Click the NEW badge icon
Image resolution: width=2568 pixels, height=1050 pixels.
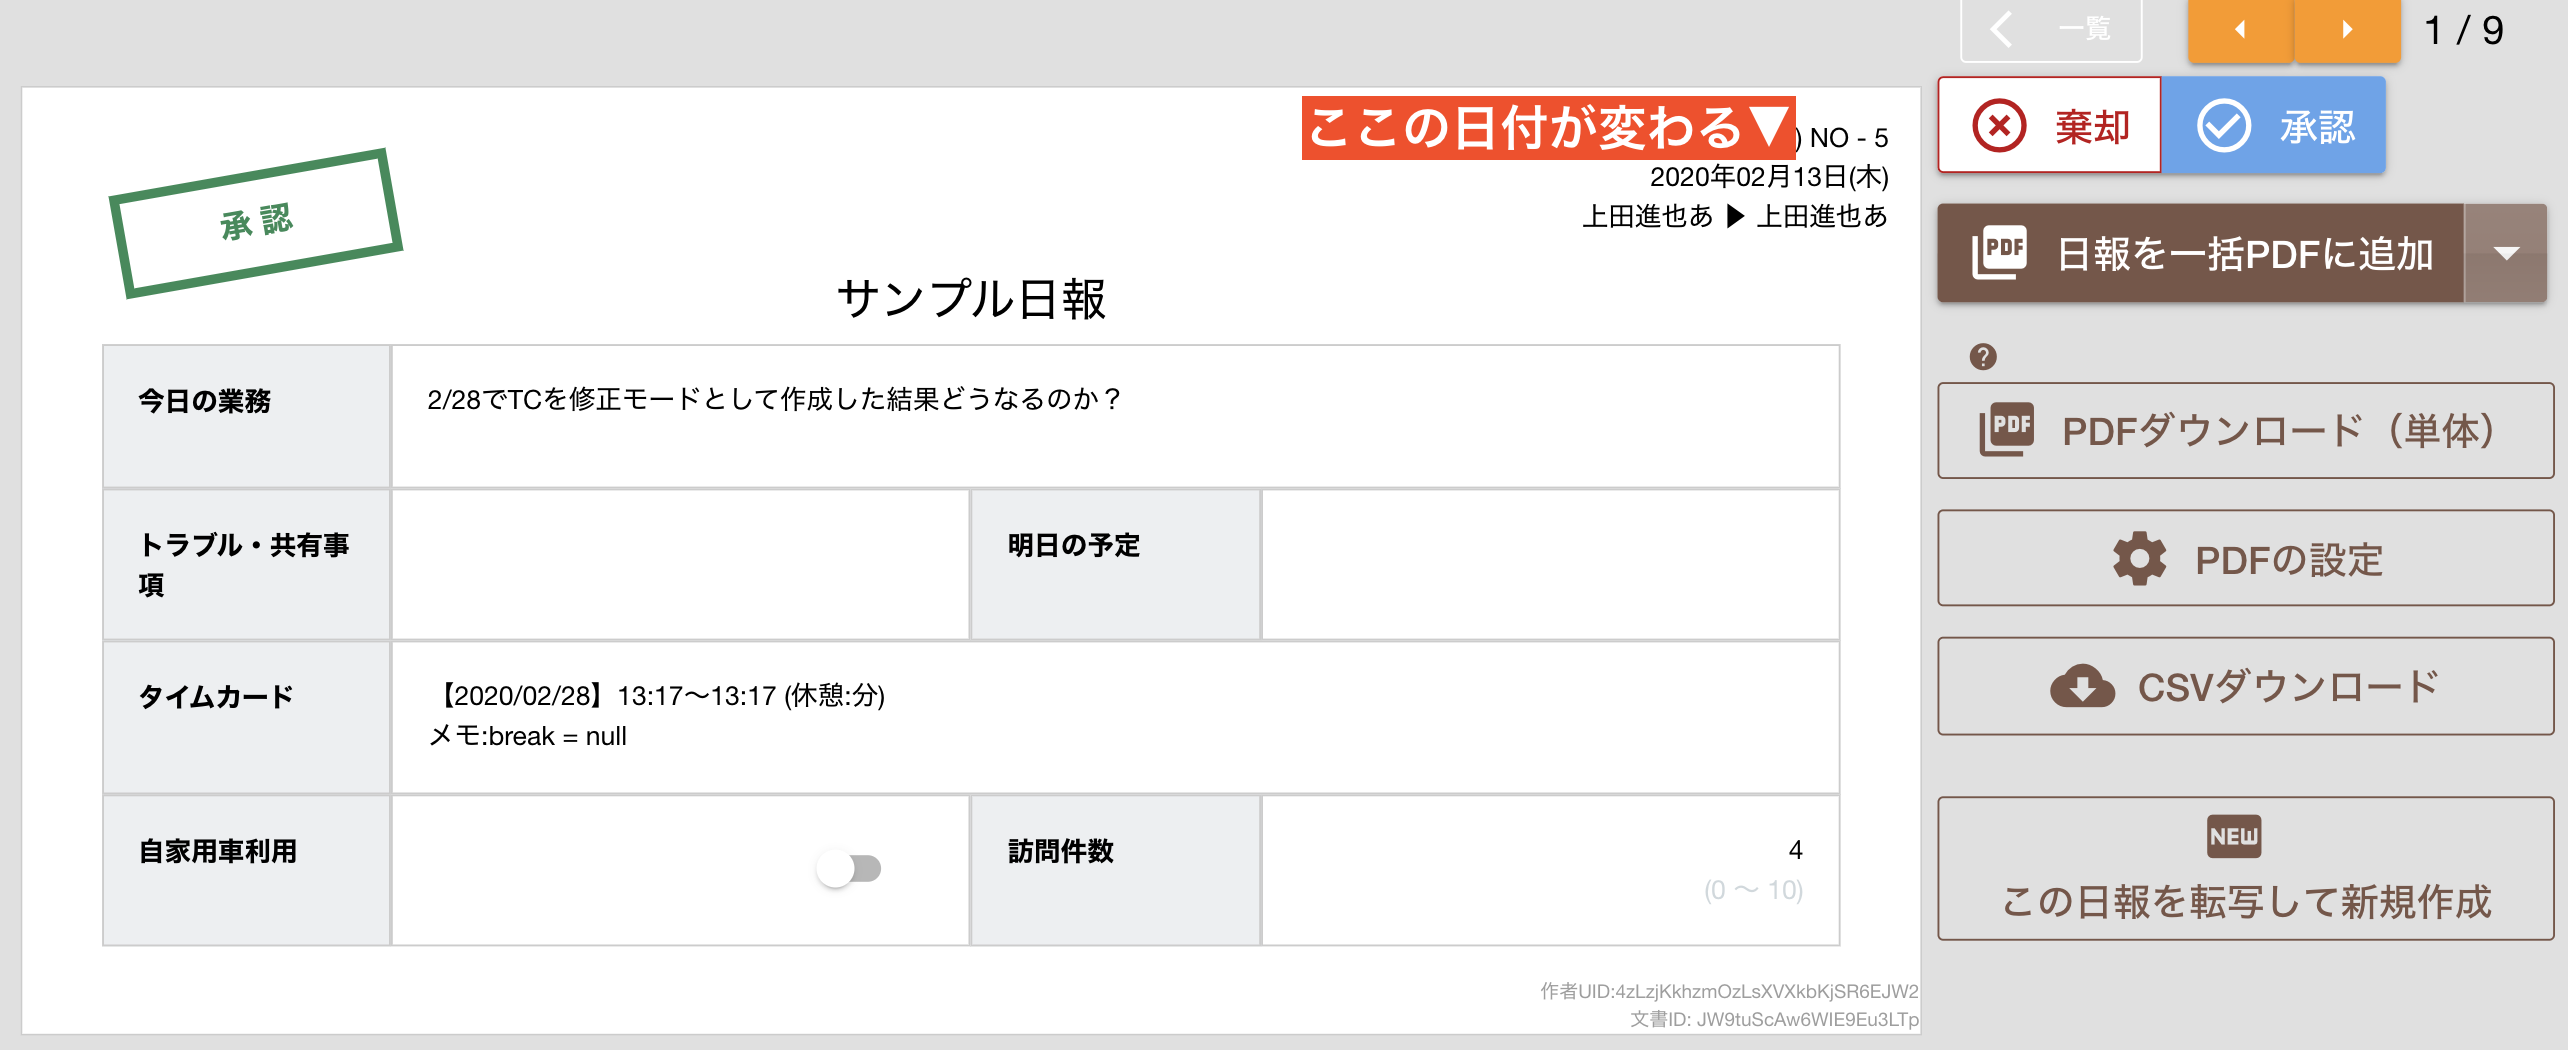2234,837
